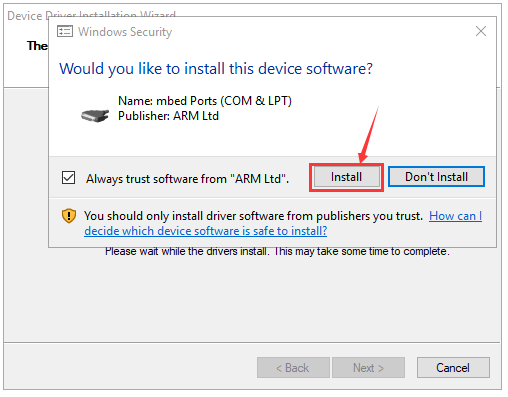Click the disabled Next button
Screen dimensions: 508x397
(368, 368)
